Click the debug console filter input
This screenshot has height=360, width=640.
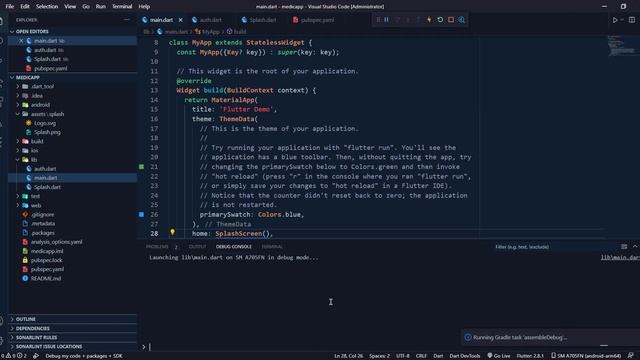point(553,247)
